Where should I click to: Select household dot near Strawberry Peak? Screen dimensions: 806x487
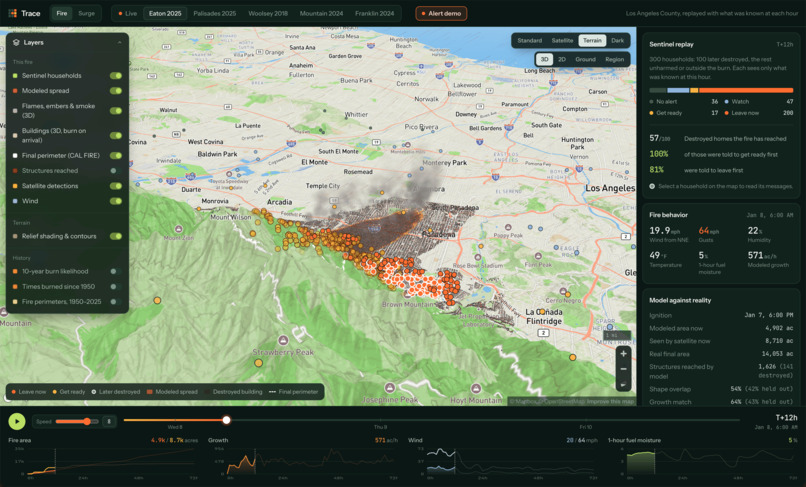click(259, 363)
